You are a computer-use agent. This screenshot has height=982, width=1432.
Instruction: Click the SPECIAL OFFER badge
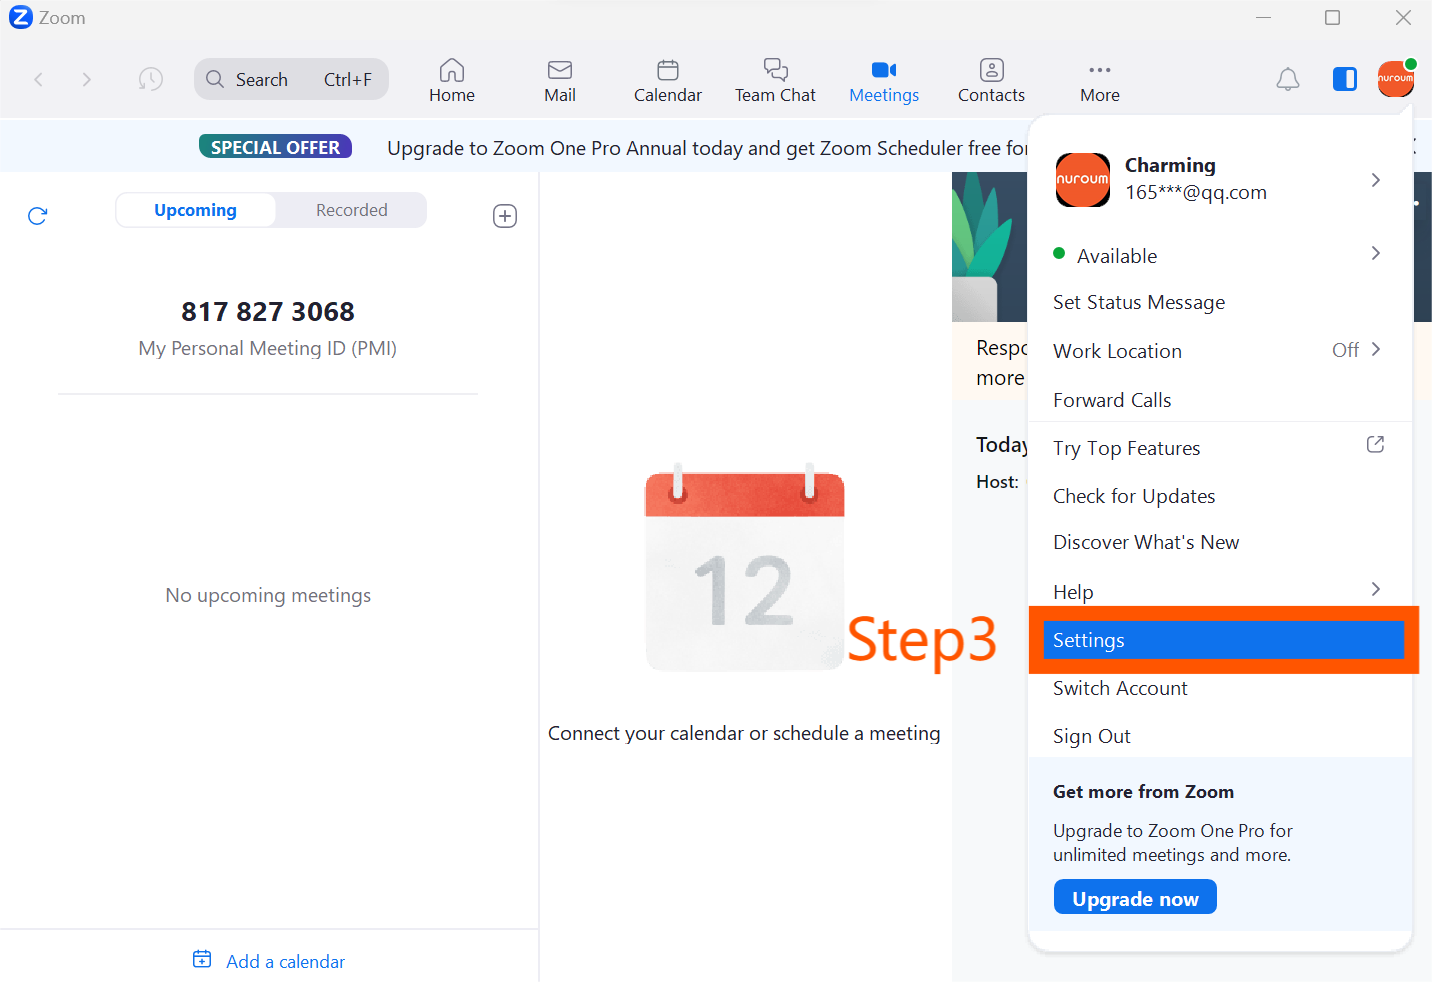275,147
